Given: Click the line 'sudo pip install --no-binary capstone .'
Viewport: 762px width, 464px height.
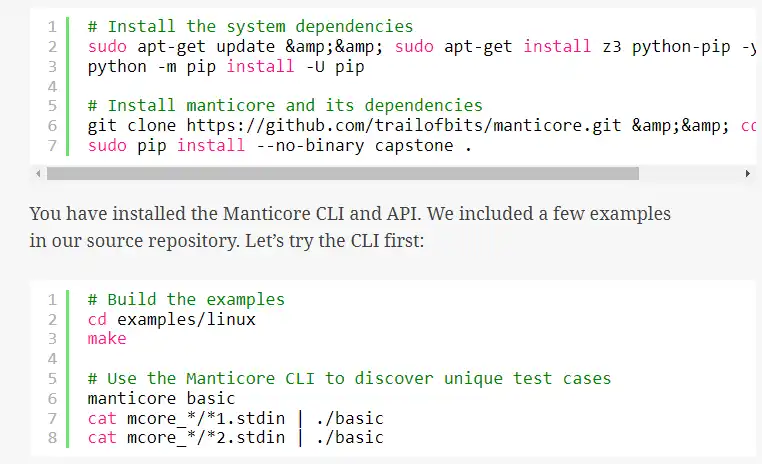Looking at the screenshot, I should click(x=279, y=145).
